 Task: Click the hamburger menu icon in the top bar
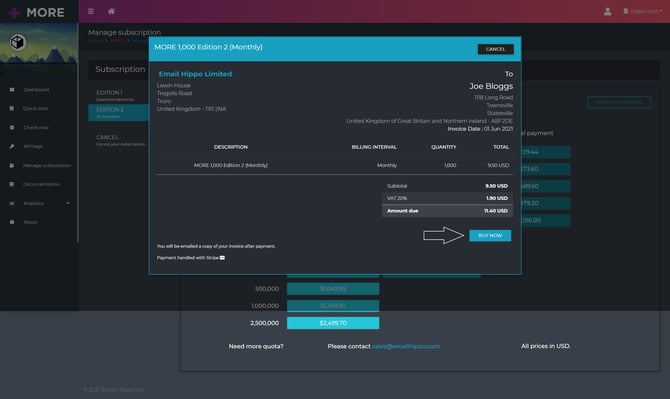pyautogui.click(x=91, y=12)
